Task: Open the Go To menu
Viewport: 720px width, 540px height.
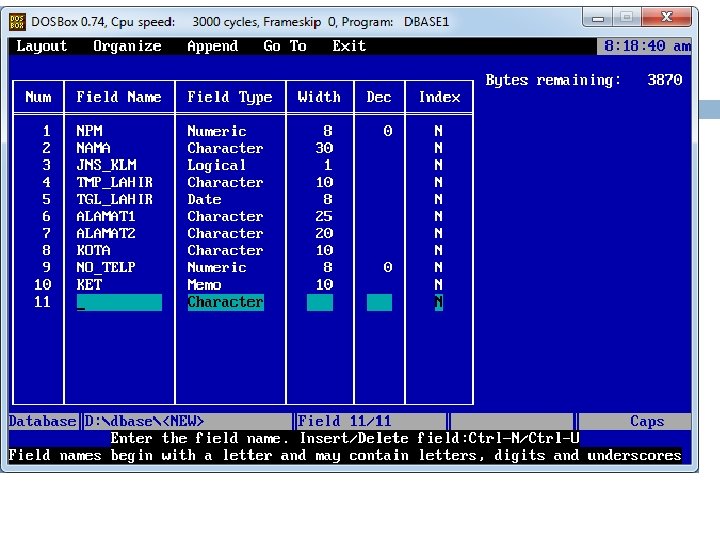Action: point(285,46)
